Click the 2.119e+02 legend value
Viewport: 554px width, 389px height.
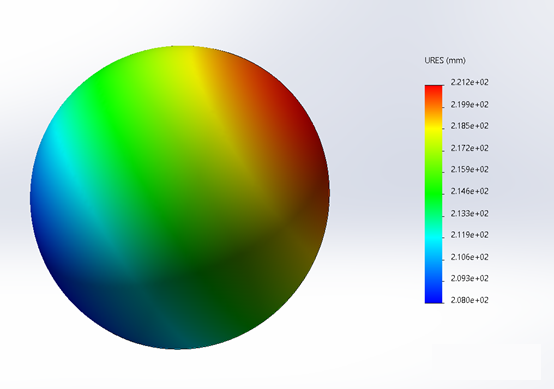pyautogui.click(x=470, y=235)
